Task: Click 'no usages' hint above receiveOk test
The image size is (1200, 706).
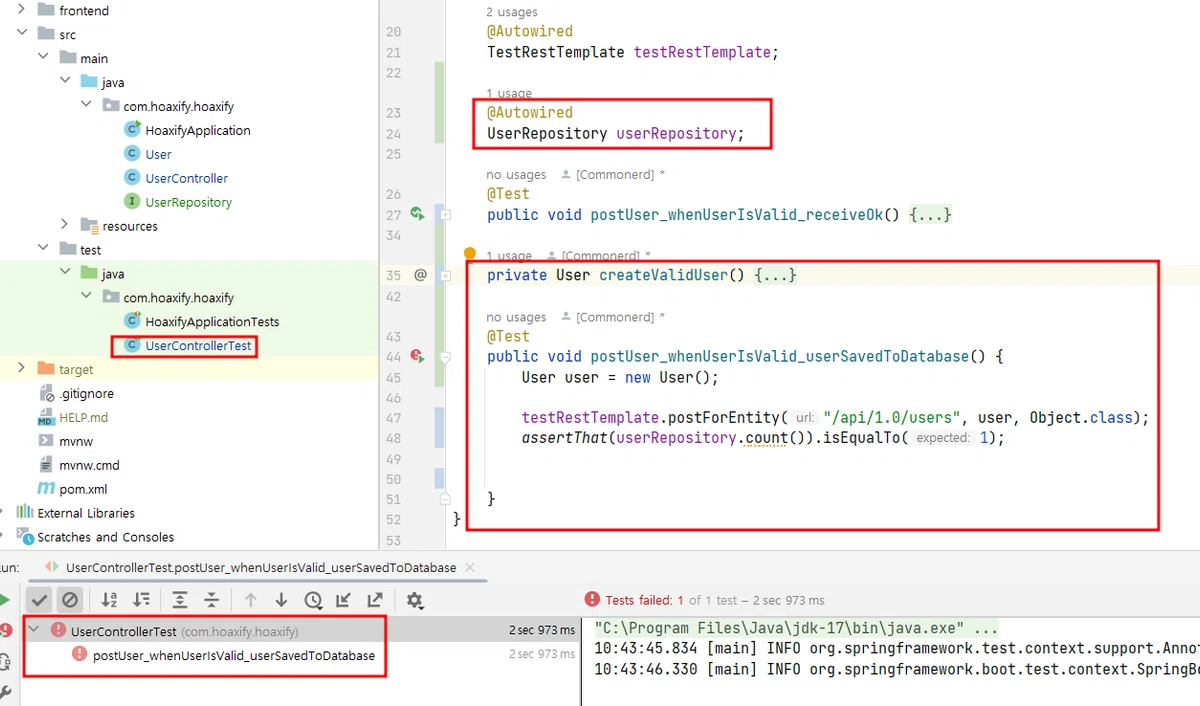Action: [516, 174]
